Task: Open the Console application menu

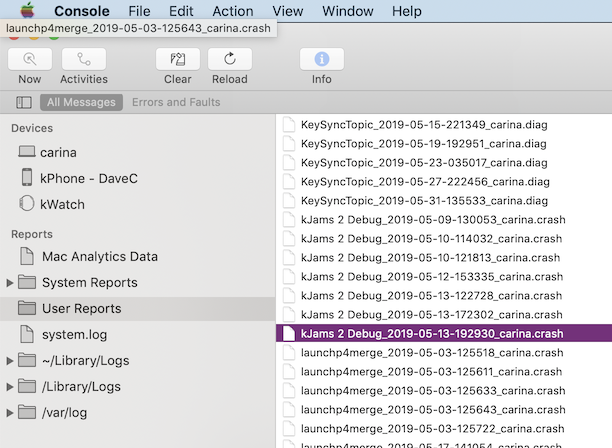Action: point(82,11)
